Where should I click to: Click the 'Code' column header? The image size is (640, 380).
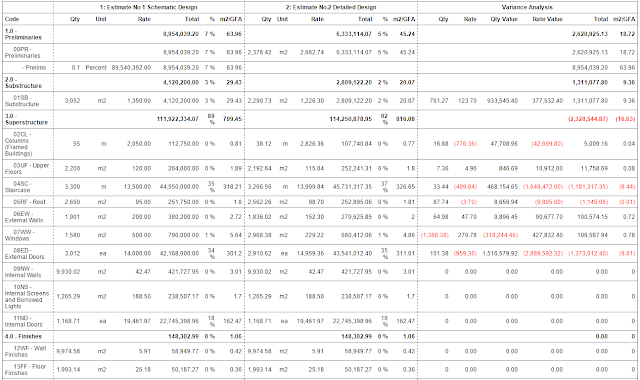click(12, 19)
